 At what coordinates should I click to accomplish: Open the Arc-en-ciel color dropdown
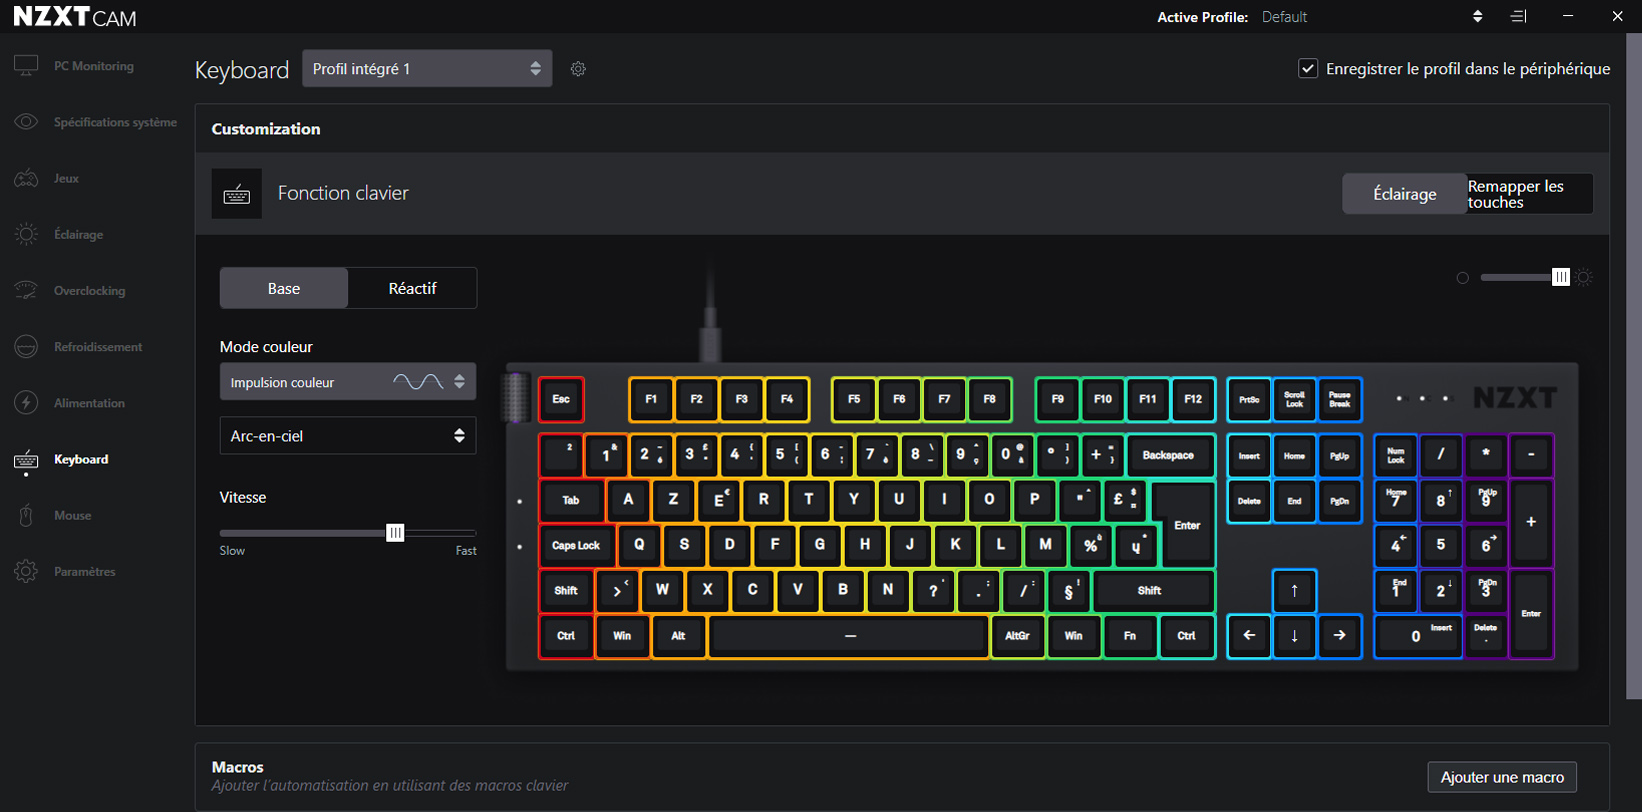tap(347, 436)
